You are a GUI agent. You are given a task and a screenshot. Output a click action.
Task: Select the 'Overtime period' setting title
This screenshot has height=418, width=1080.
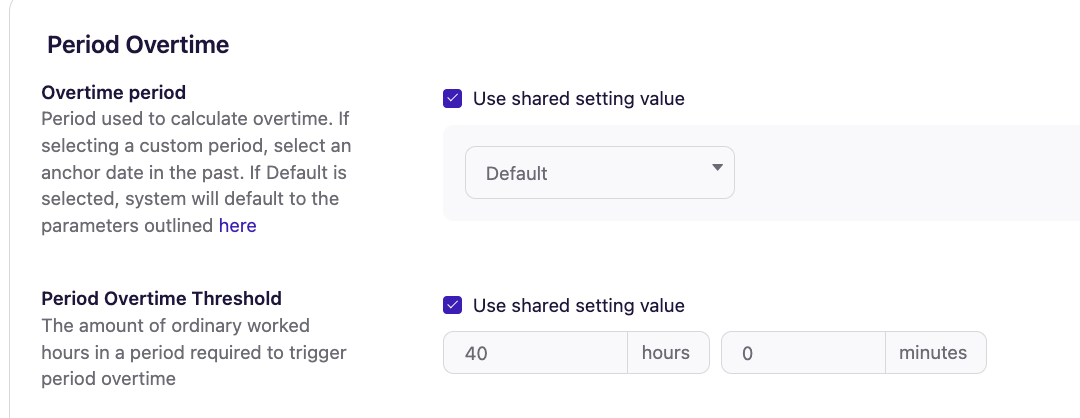point(113,92)
